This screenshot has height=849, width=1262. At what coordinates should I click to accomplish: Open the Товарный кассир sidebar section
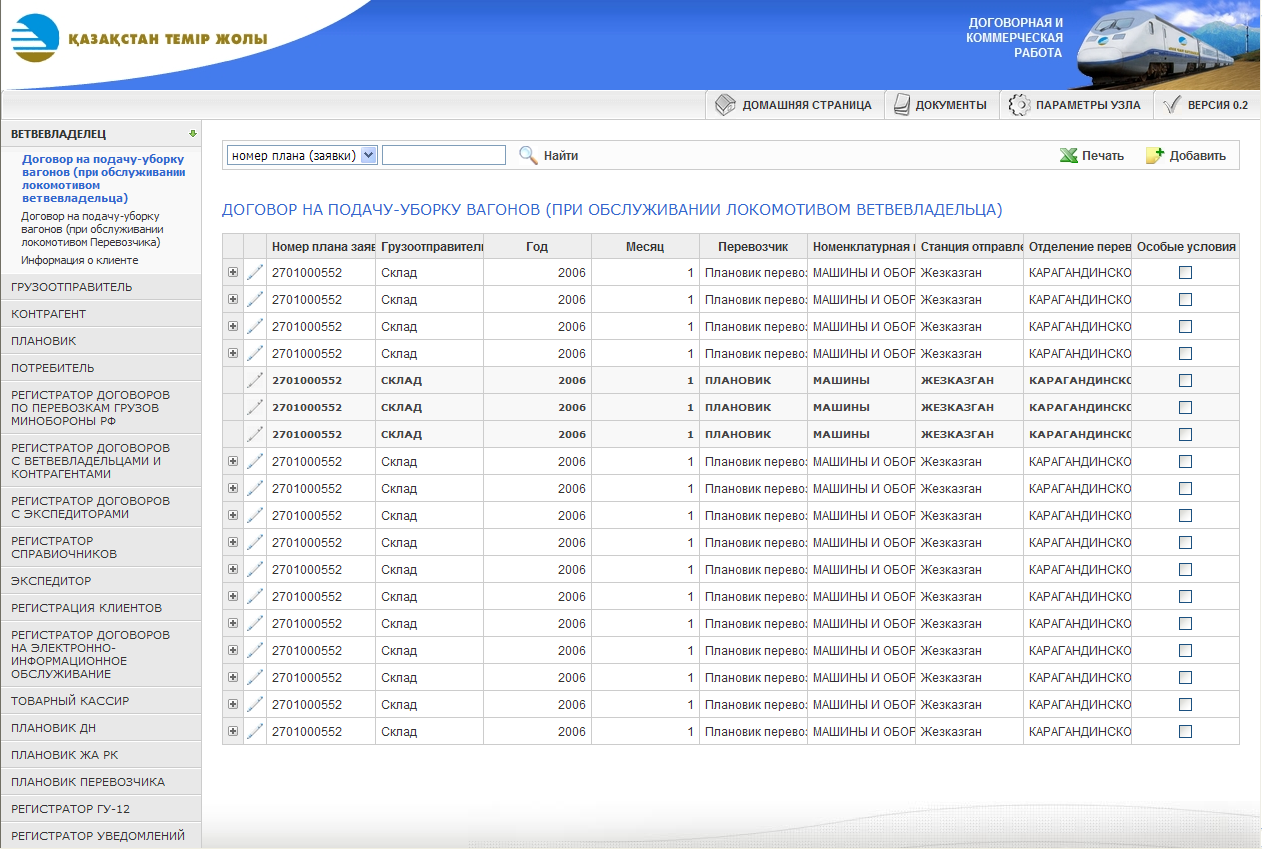(70, 701)
